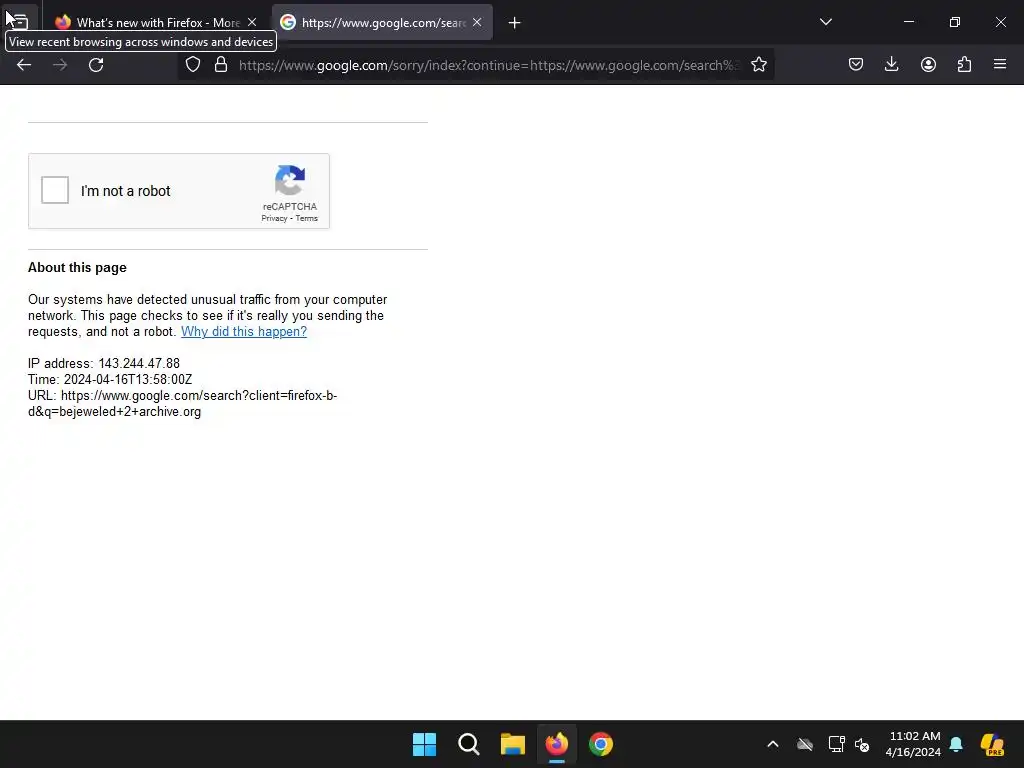Image resolution: width=1024 pixels, height=768 pixels.
Task: Open the Extensions puzzle icon
Action: click(x=964, y=64)
